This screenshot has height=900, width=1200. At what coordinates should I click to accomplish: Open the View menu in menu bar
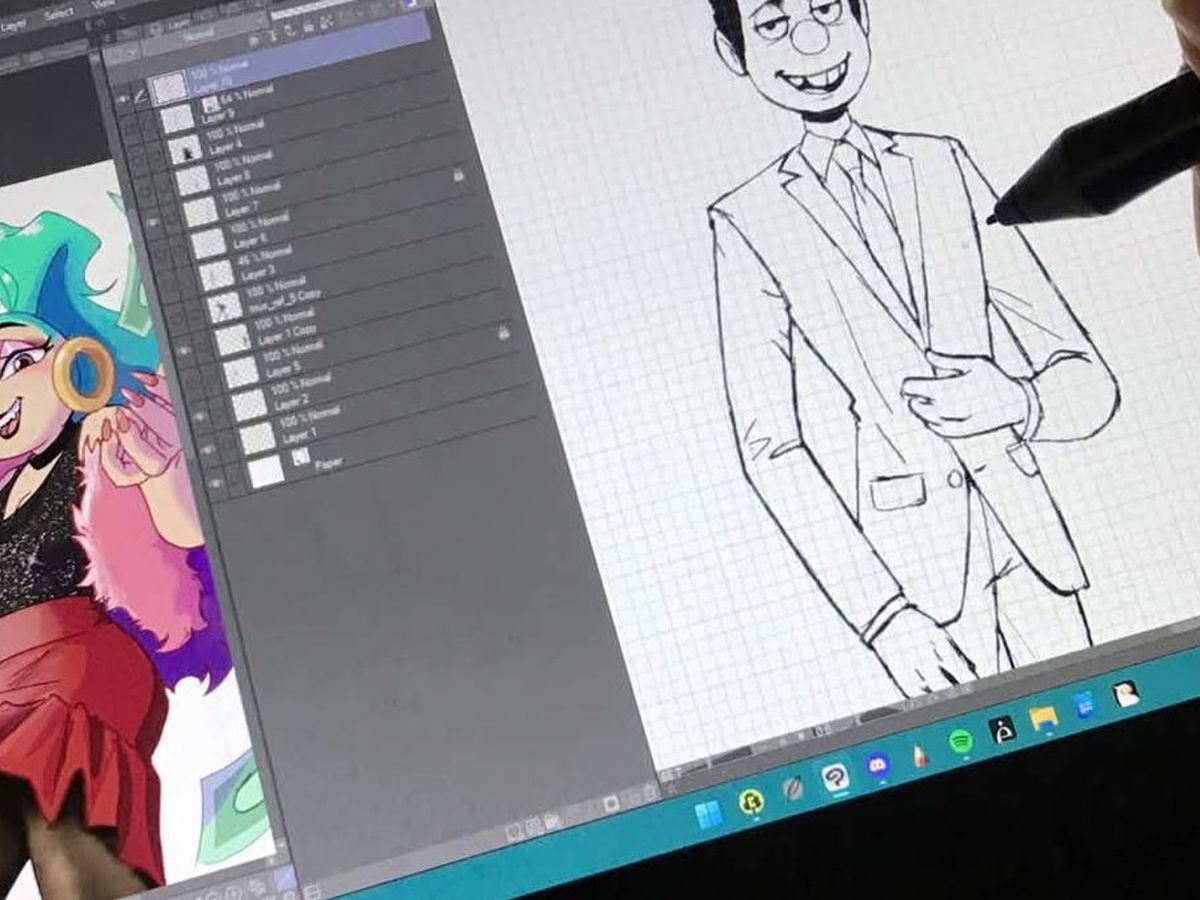(x=103, y=5)
